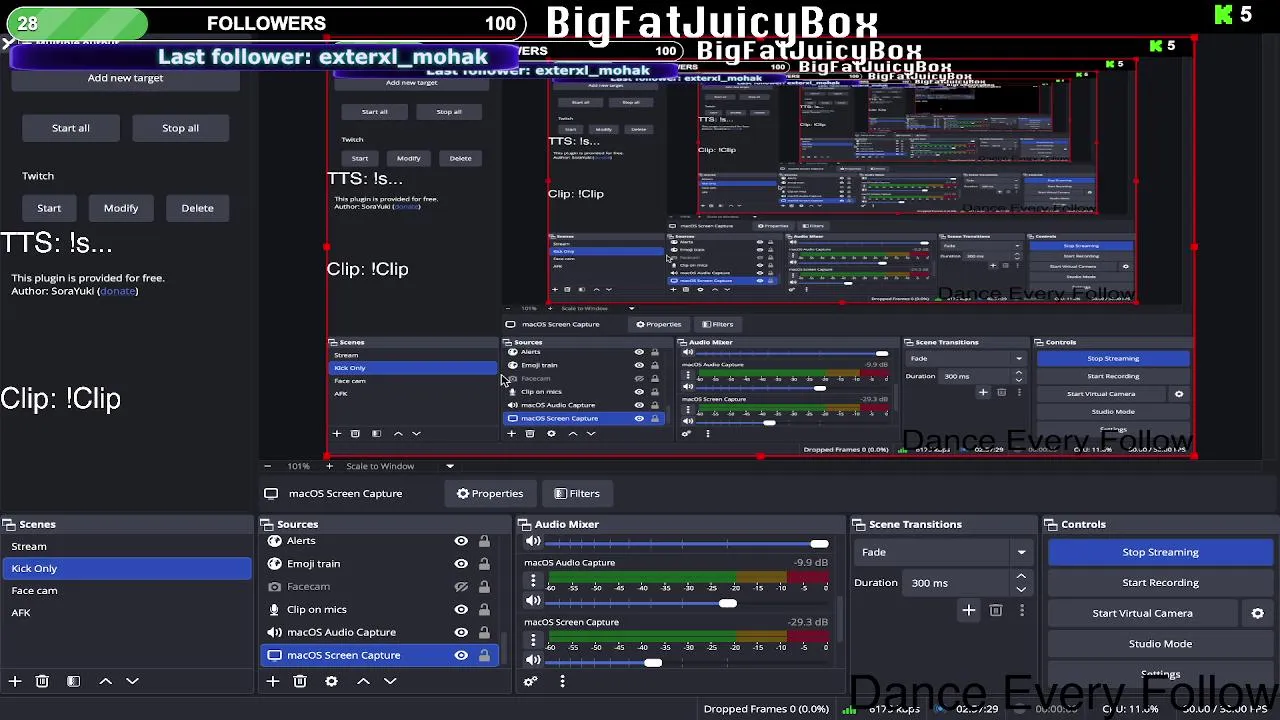Move scene down with Scenes arrow
This screenshot has height=720, width=1280.
pyautogui.click(x=132, y=681)
